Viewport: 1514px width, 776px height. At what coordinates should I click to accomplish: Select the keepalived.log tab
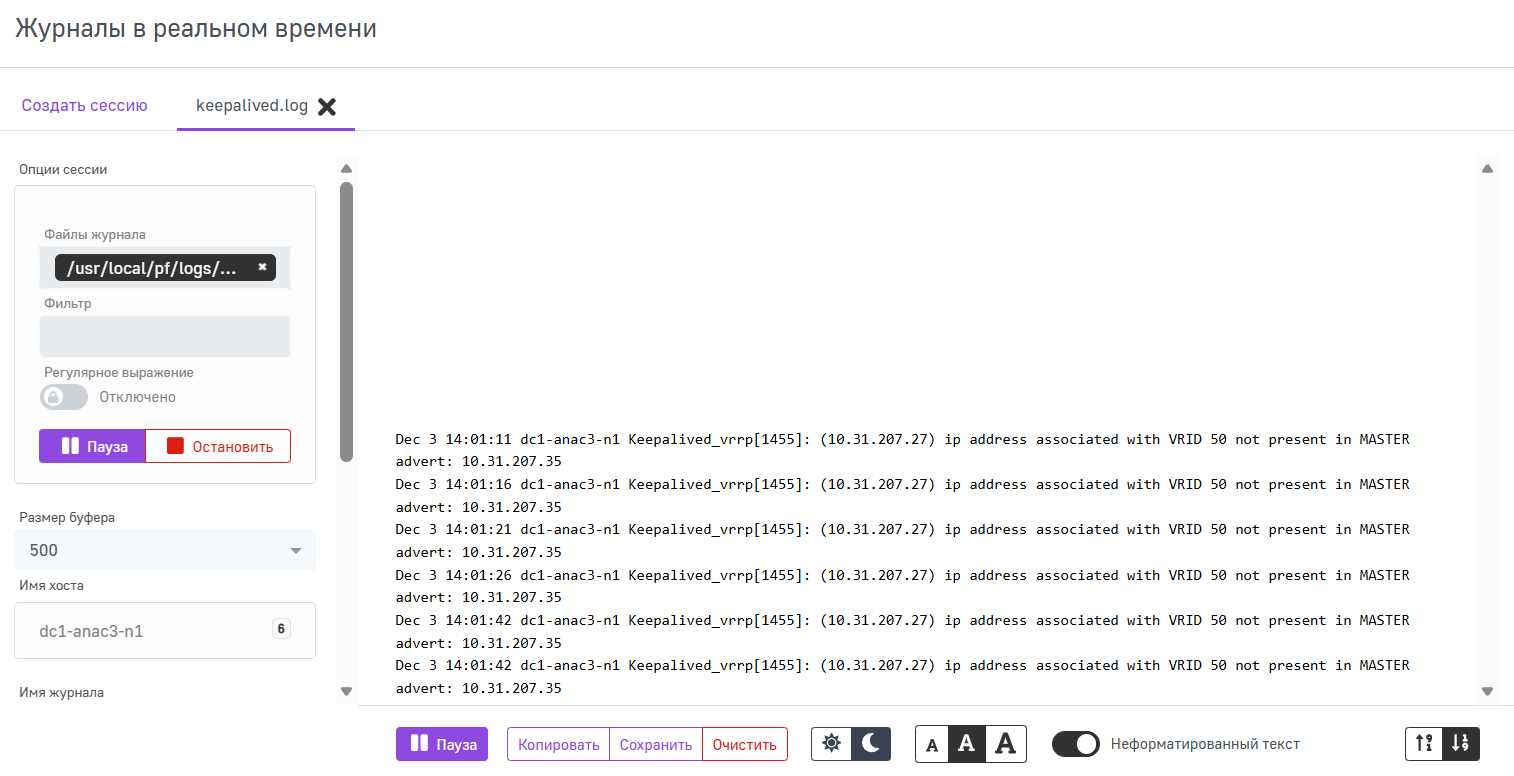click(x=251, y=106)
